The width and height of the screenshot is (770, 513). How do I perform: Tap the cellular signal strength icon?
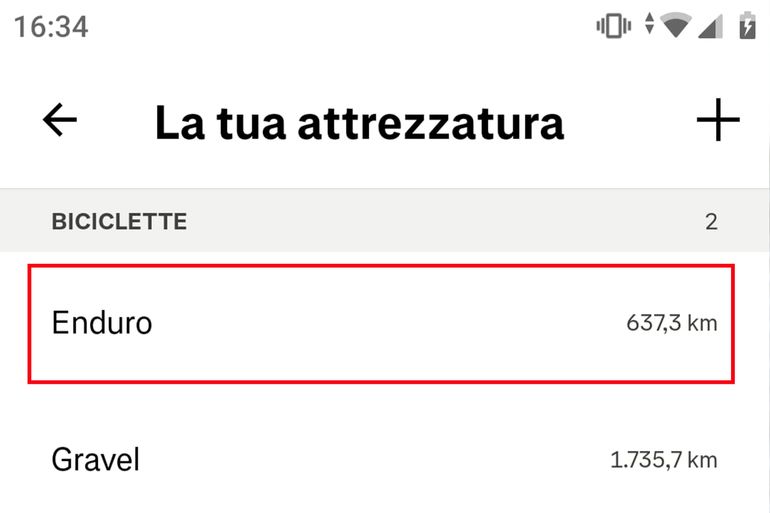(710, 26)
